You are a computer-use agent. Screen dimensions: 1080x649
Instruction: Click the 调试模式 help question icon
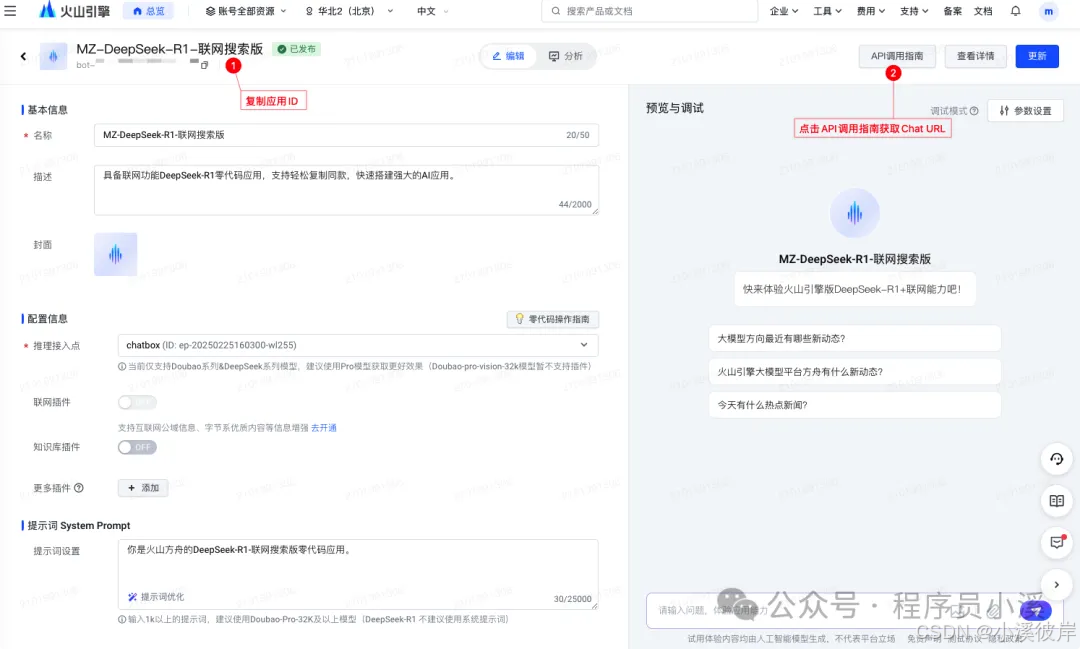click(x=974, y=111)
